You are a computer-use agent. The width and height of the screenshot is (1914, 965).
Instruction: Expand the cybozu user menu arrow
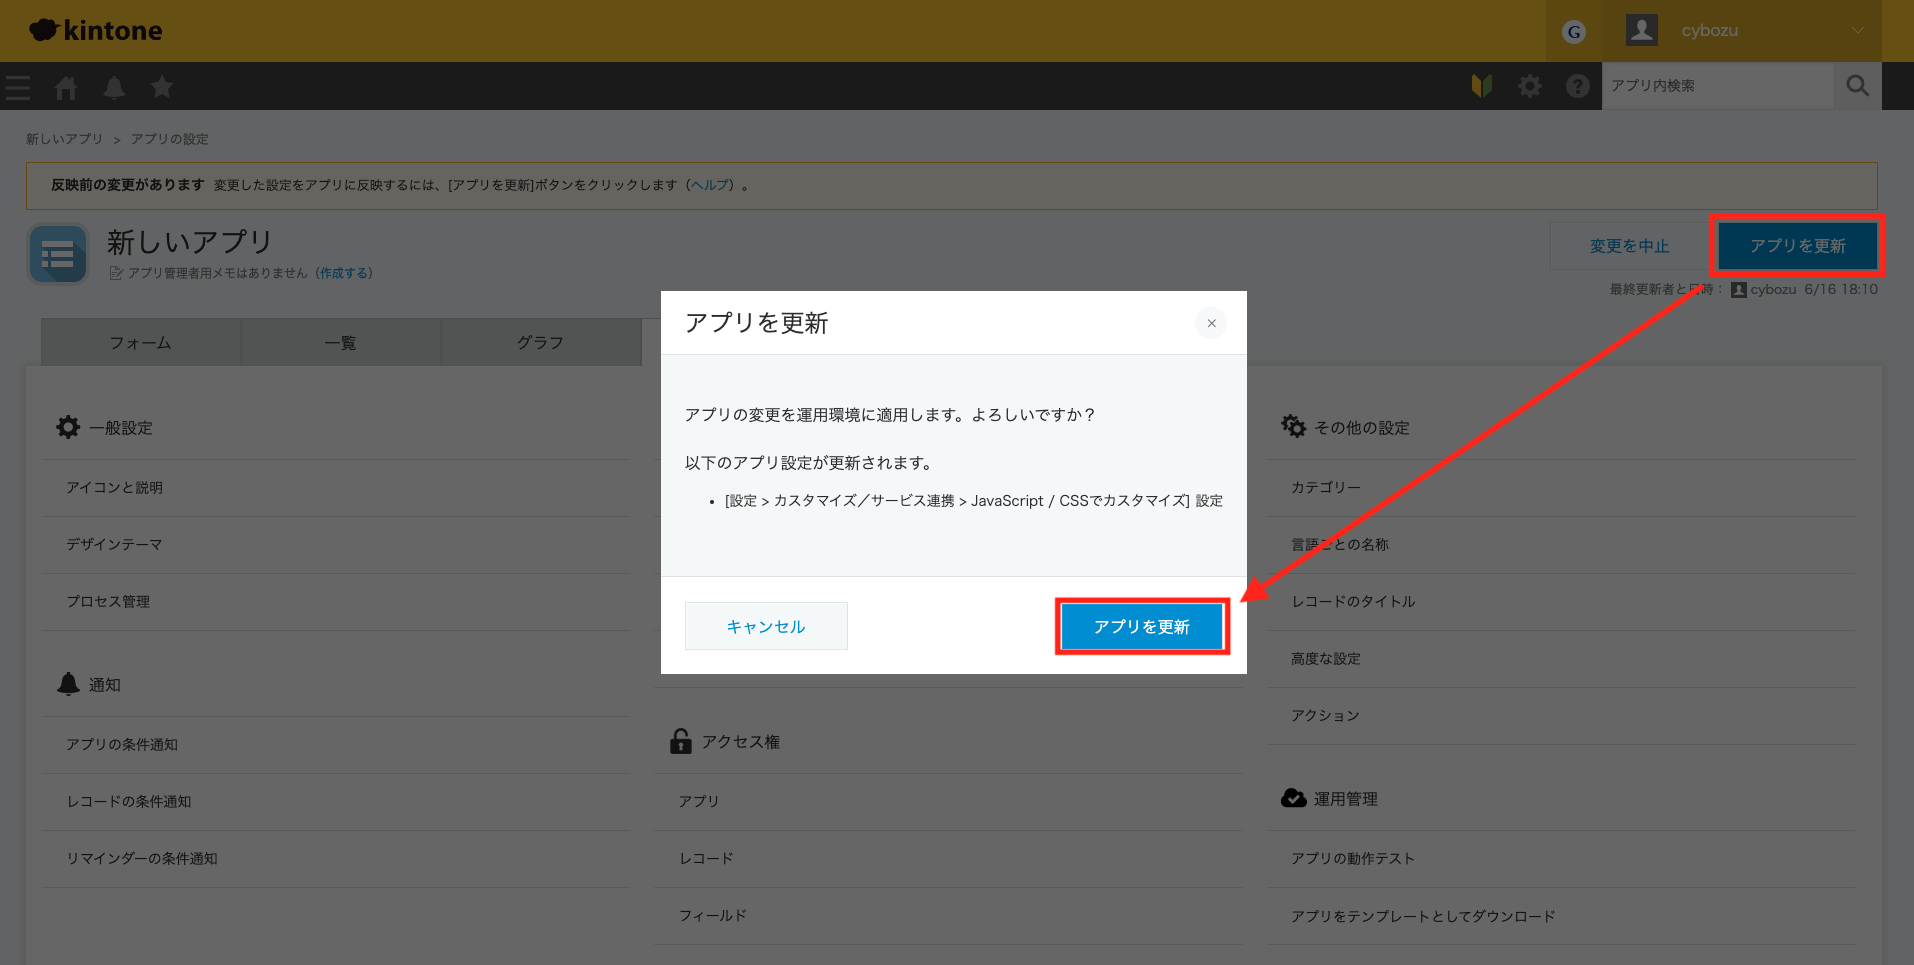(1857, 30)
